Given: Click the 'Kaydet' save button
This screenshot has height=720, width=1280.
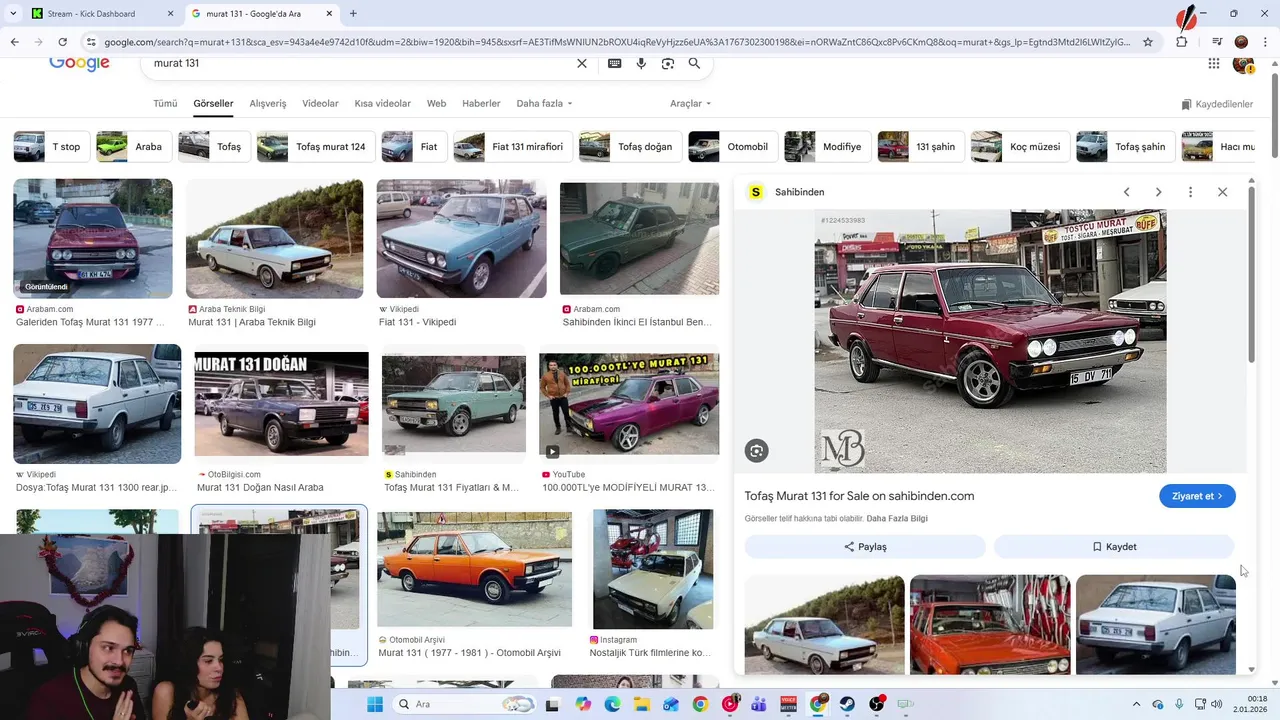Looking at the screenshot, I should click(1114, 547).
